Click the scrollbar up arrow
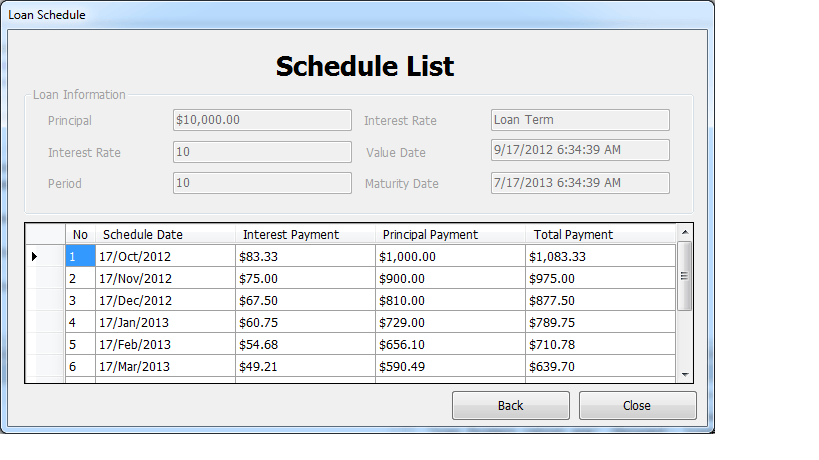This screenshot has width=819, height=460. 685,232
